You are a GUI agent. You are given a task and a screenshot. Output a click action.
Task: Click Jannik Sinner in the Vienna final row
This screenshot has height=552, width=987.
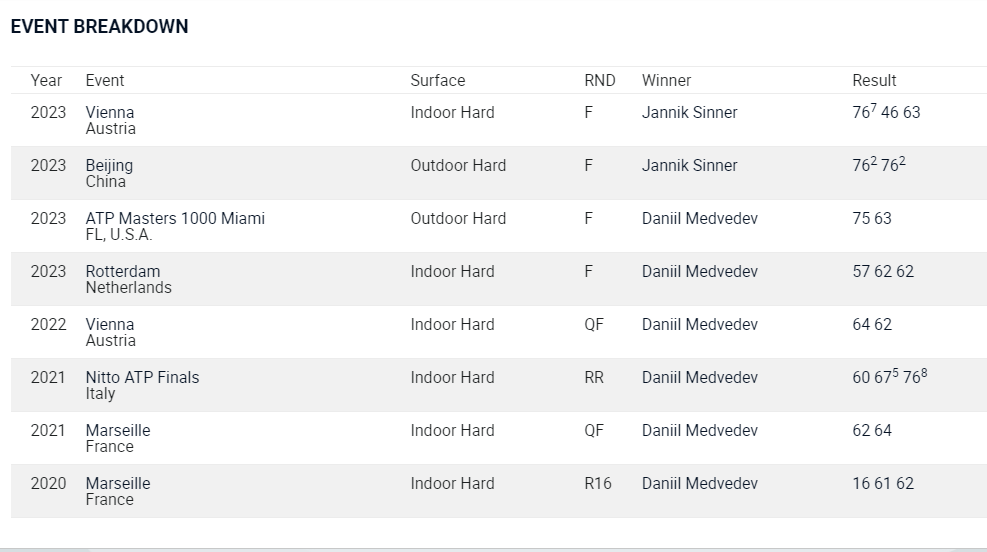[x=689, y=113]
